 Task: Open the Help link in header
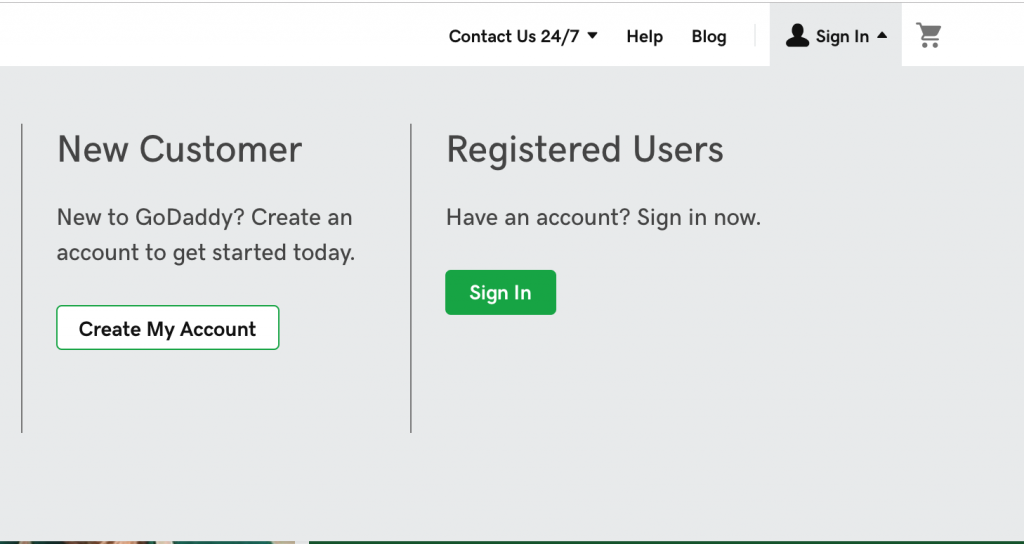645,37
